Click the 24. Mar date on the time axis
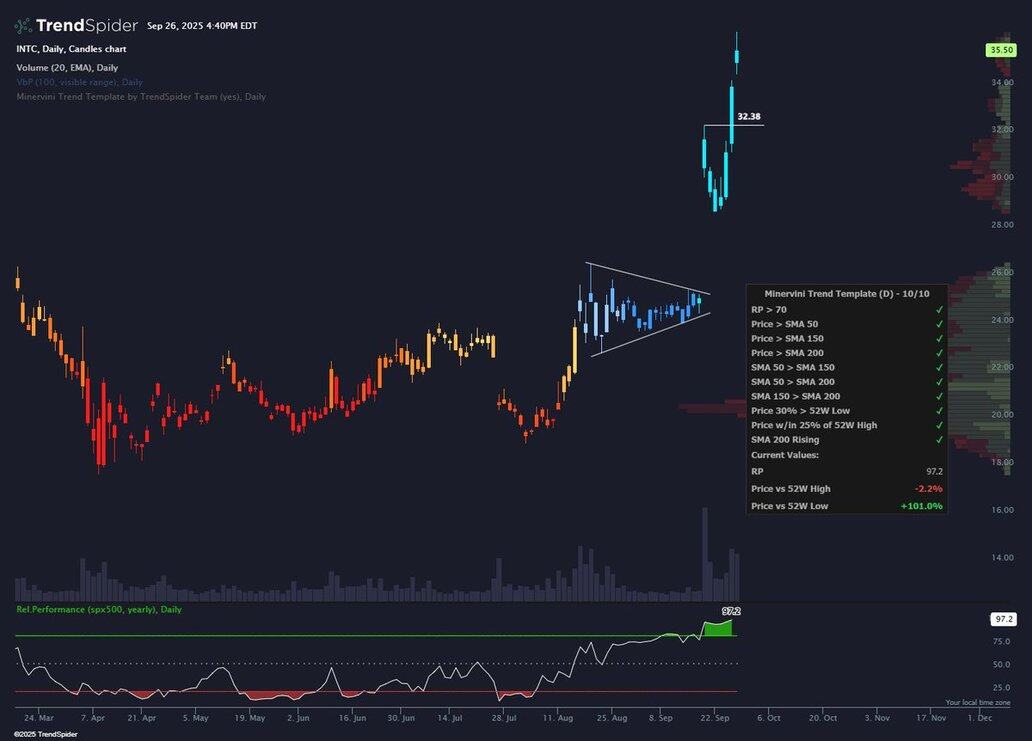 pos(39,718)
